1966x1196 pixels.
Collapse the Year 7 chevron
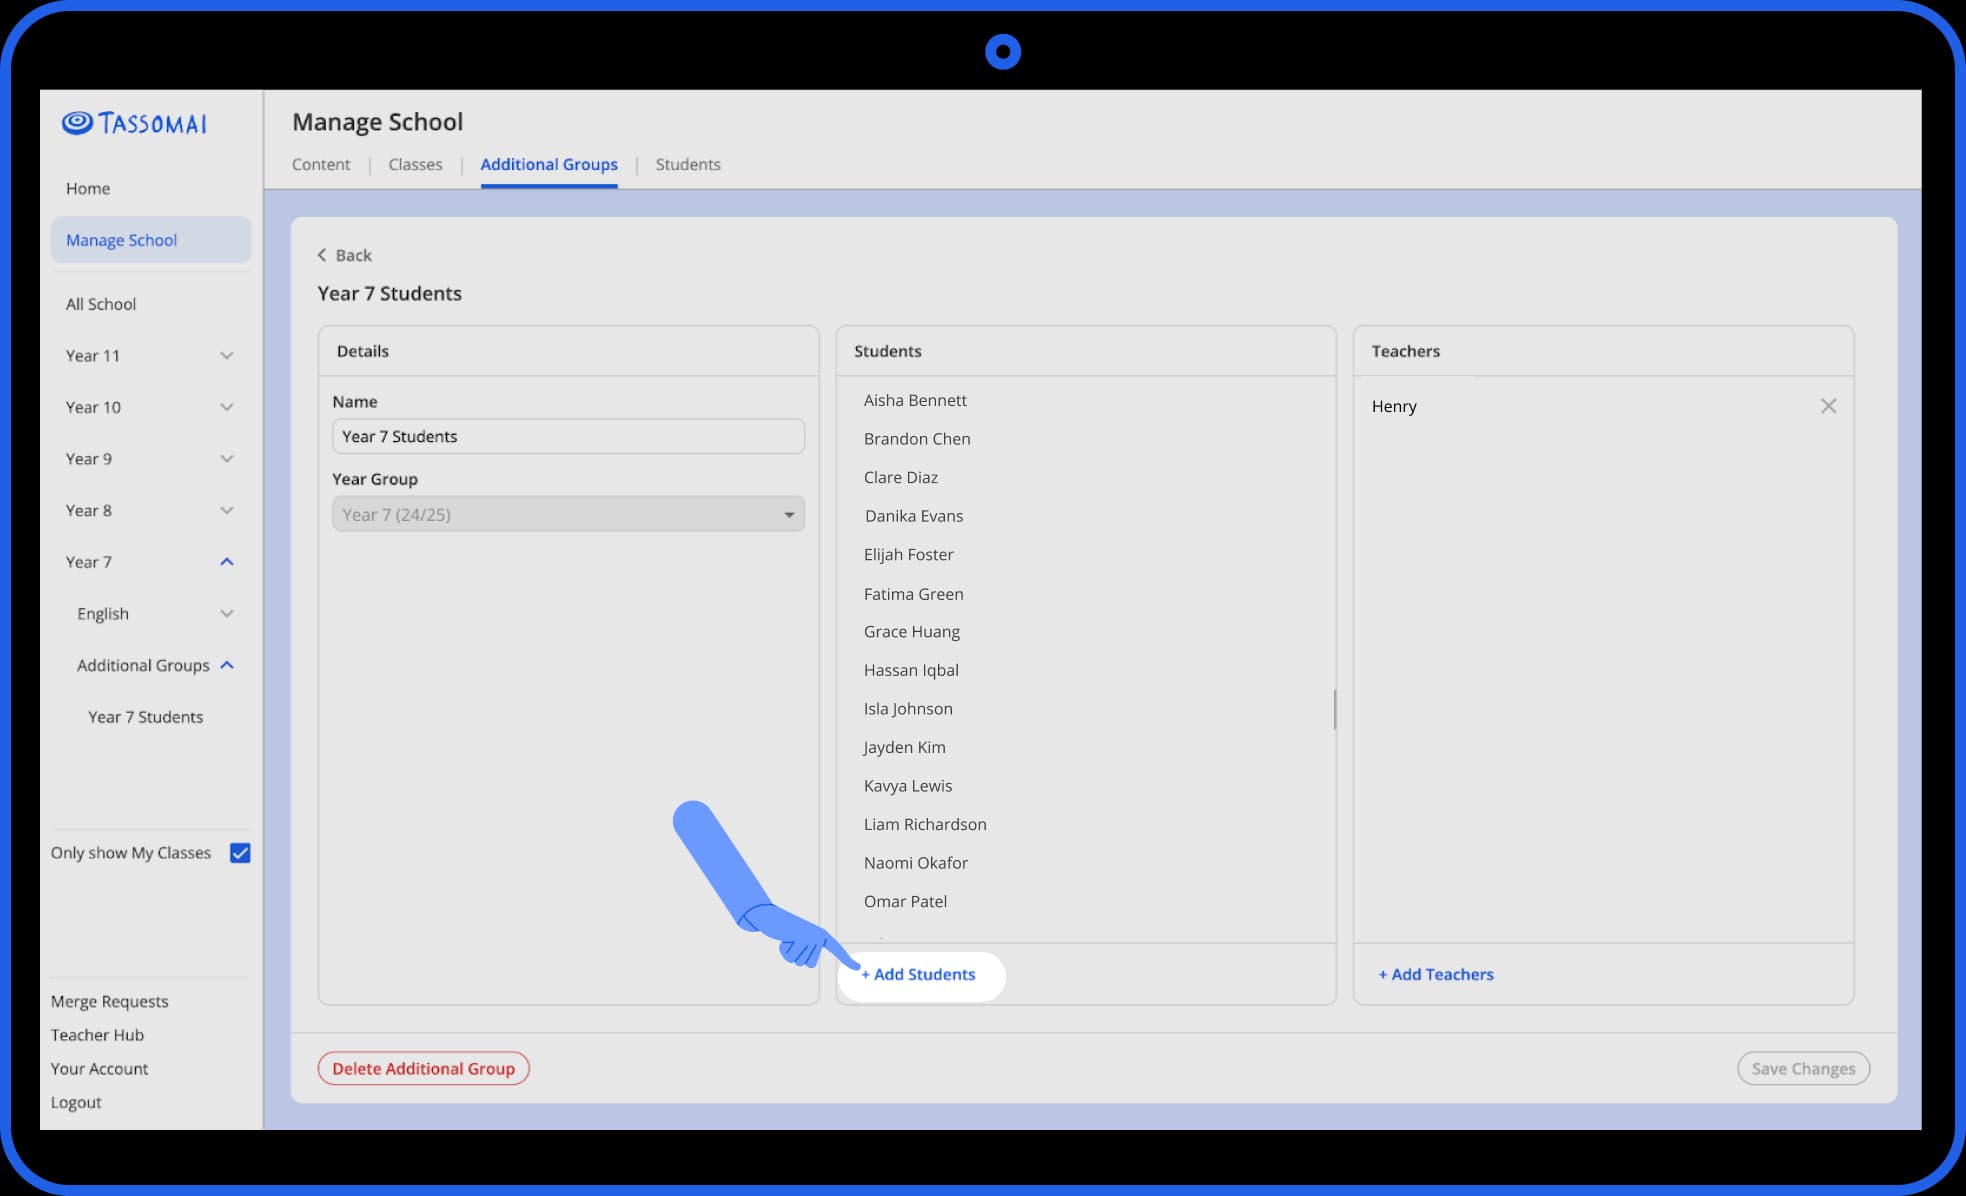[227, 562]
